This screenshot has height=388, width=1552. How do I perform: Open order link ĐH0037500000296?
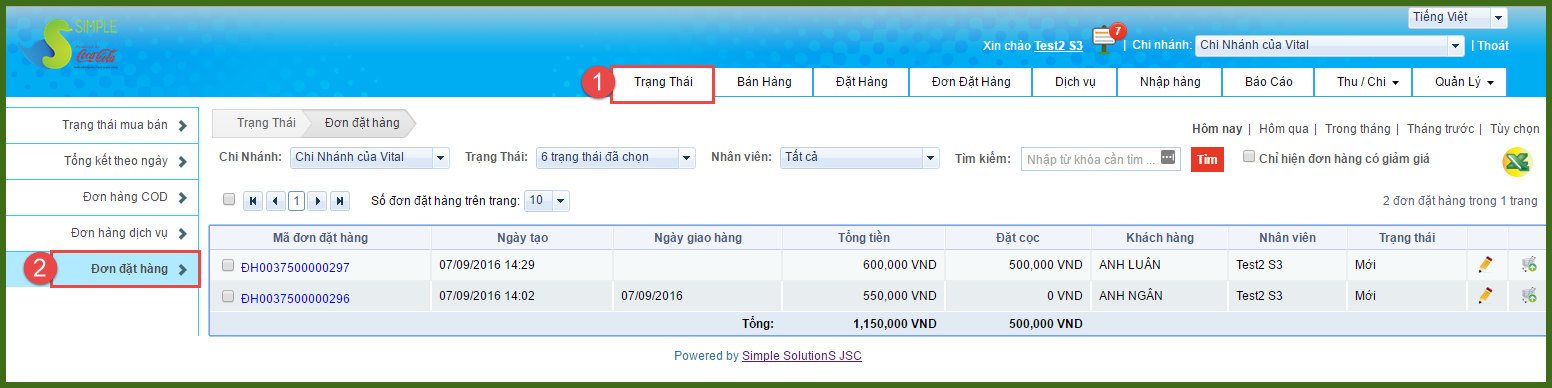[295, 298]
